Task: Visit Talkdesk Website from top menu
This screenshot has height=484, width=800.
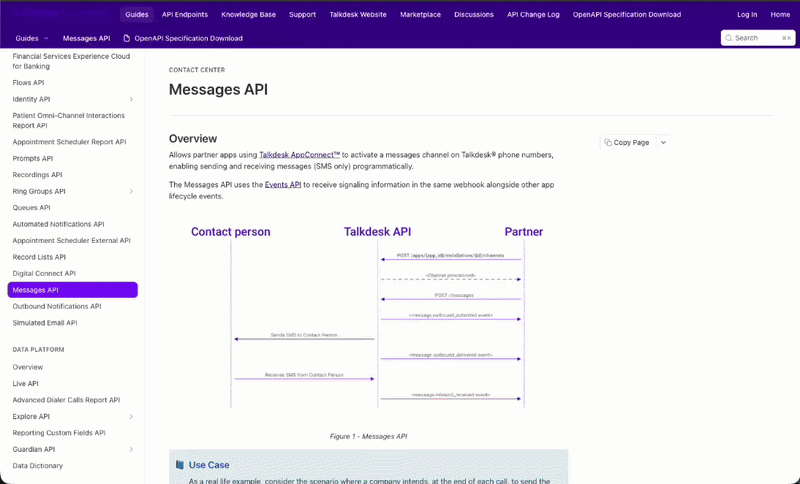Action: (358, 14)
